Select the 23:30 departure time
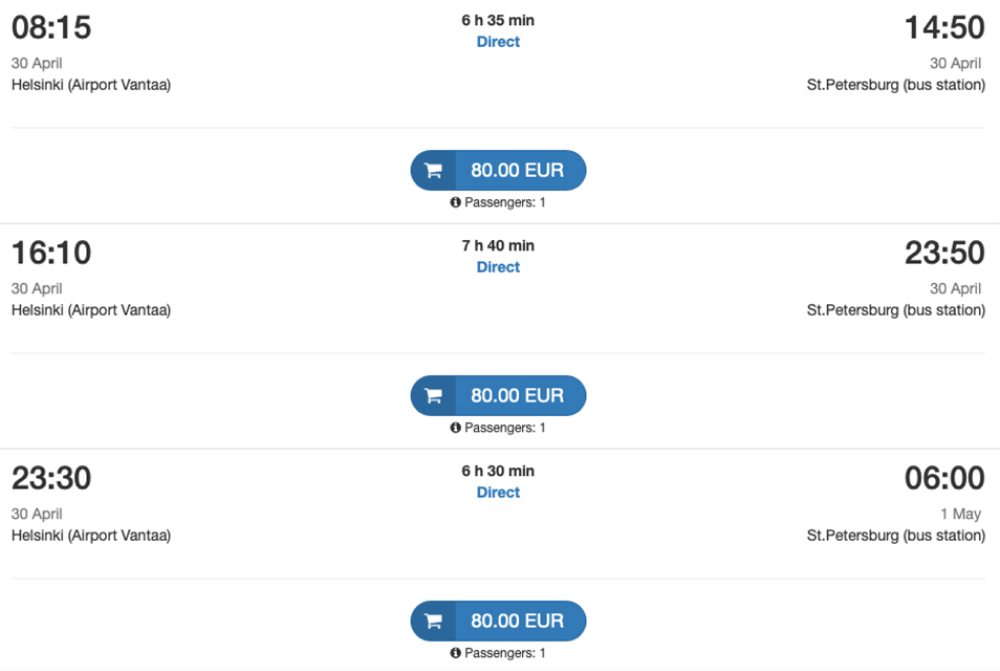 click(x=52, y=478)
